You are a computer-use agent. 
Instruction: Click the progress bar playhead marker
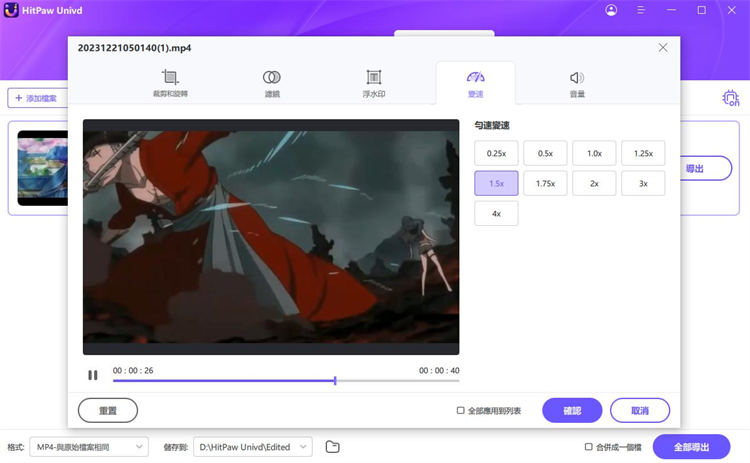(x=335, y=381)
